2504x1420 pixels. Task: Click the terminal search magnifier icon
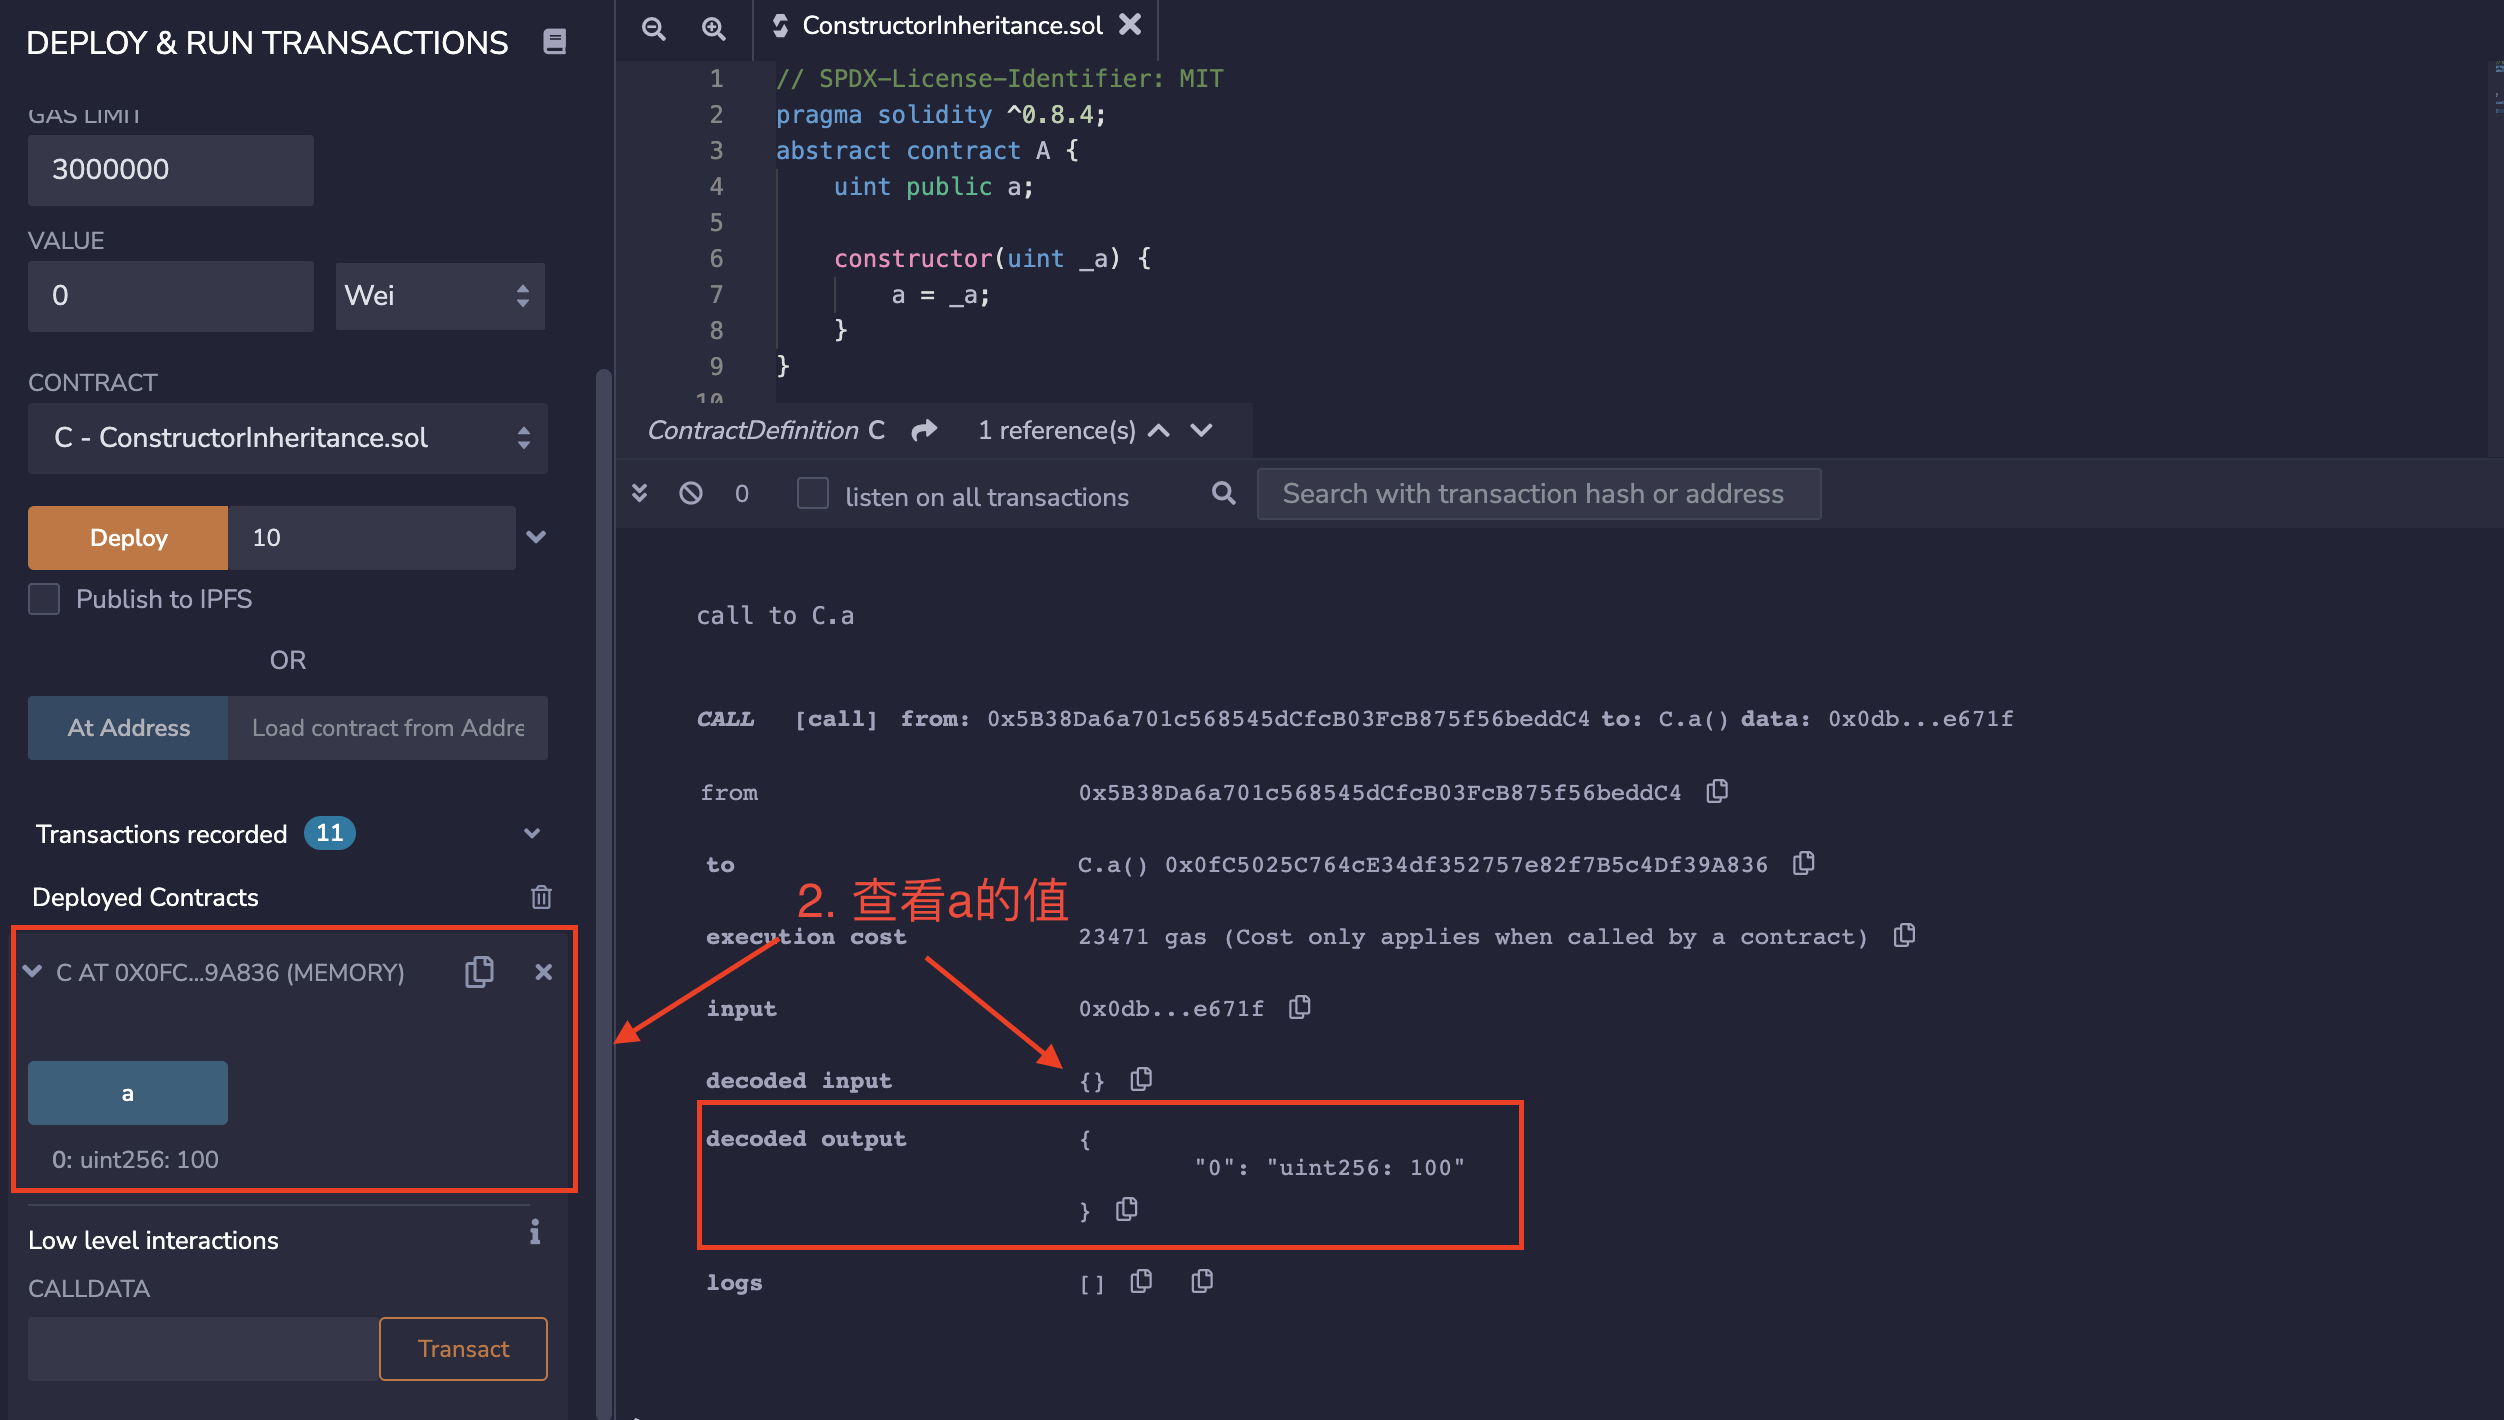(x=1223, y=493)
